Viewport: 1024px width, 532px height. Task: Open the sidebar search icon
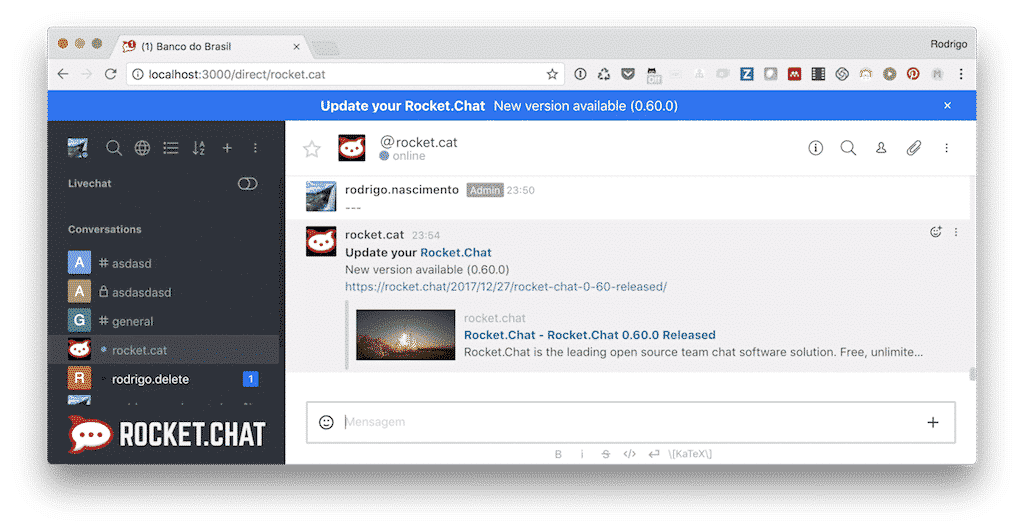tap(114, 148)
